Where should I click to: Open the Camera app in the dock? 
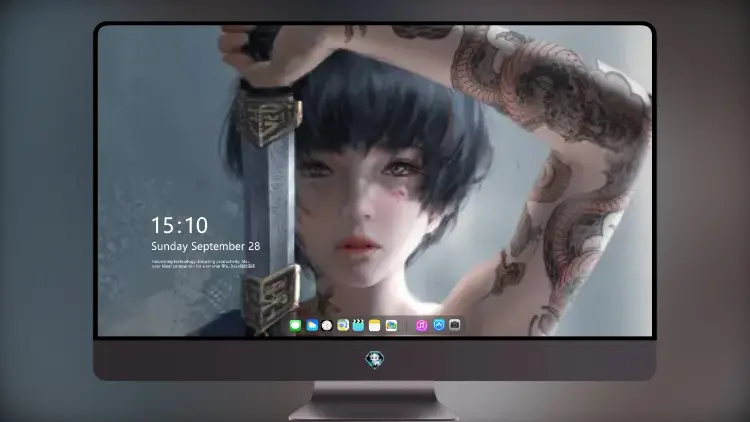tap(455, 325)
